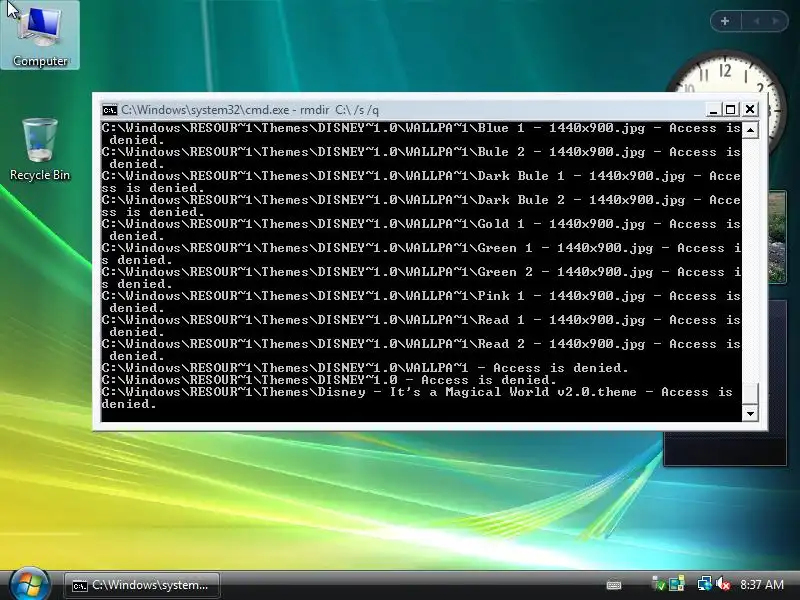Click Sidebar previous gadgets page arrow
This screenshot has height=600, width=800.
[756, 21]
